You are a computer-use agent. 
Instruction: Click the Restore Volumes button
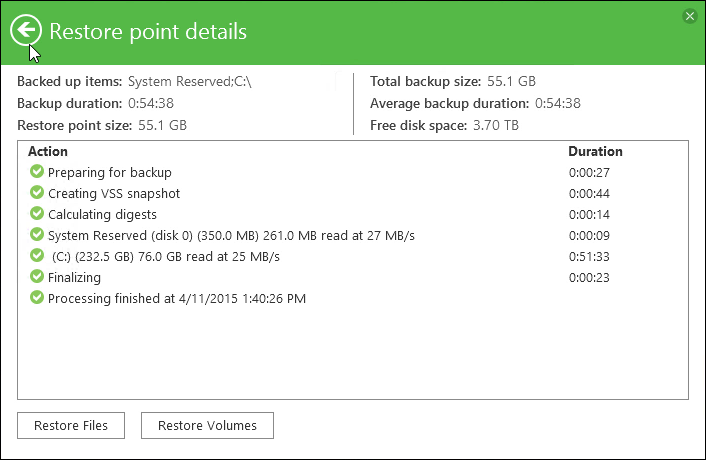click(x=207, y=425)
